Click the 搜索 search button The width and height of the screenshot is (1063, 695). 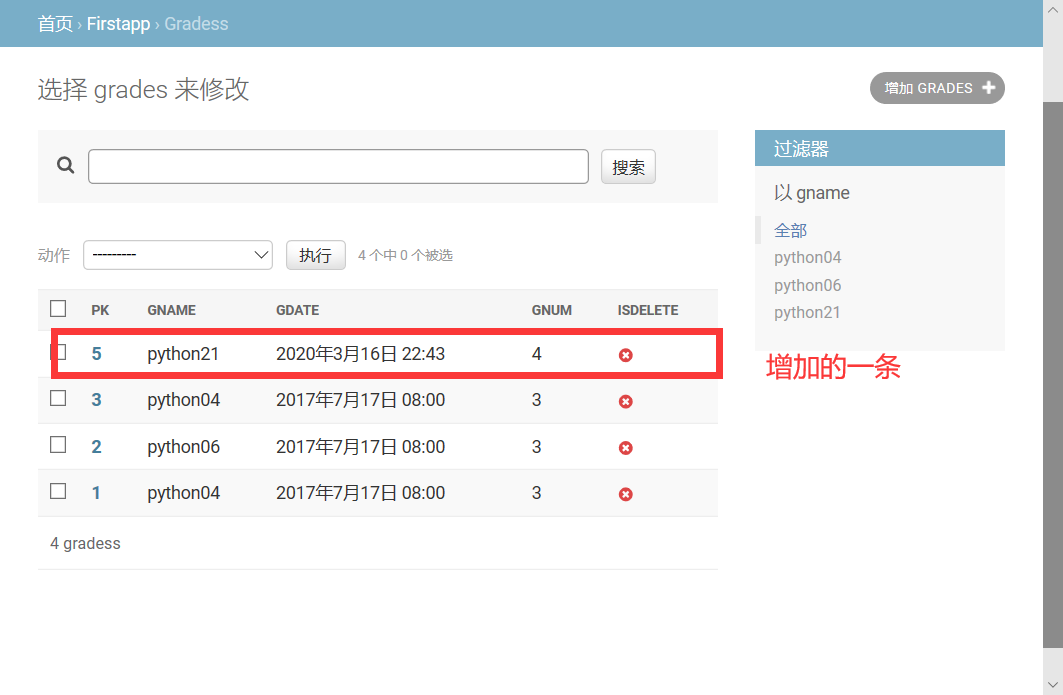coord(628,167)
